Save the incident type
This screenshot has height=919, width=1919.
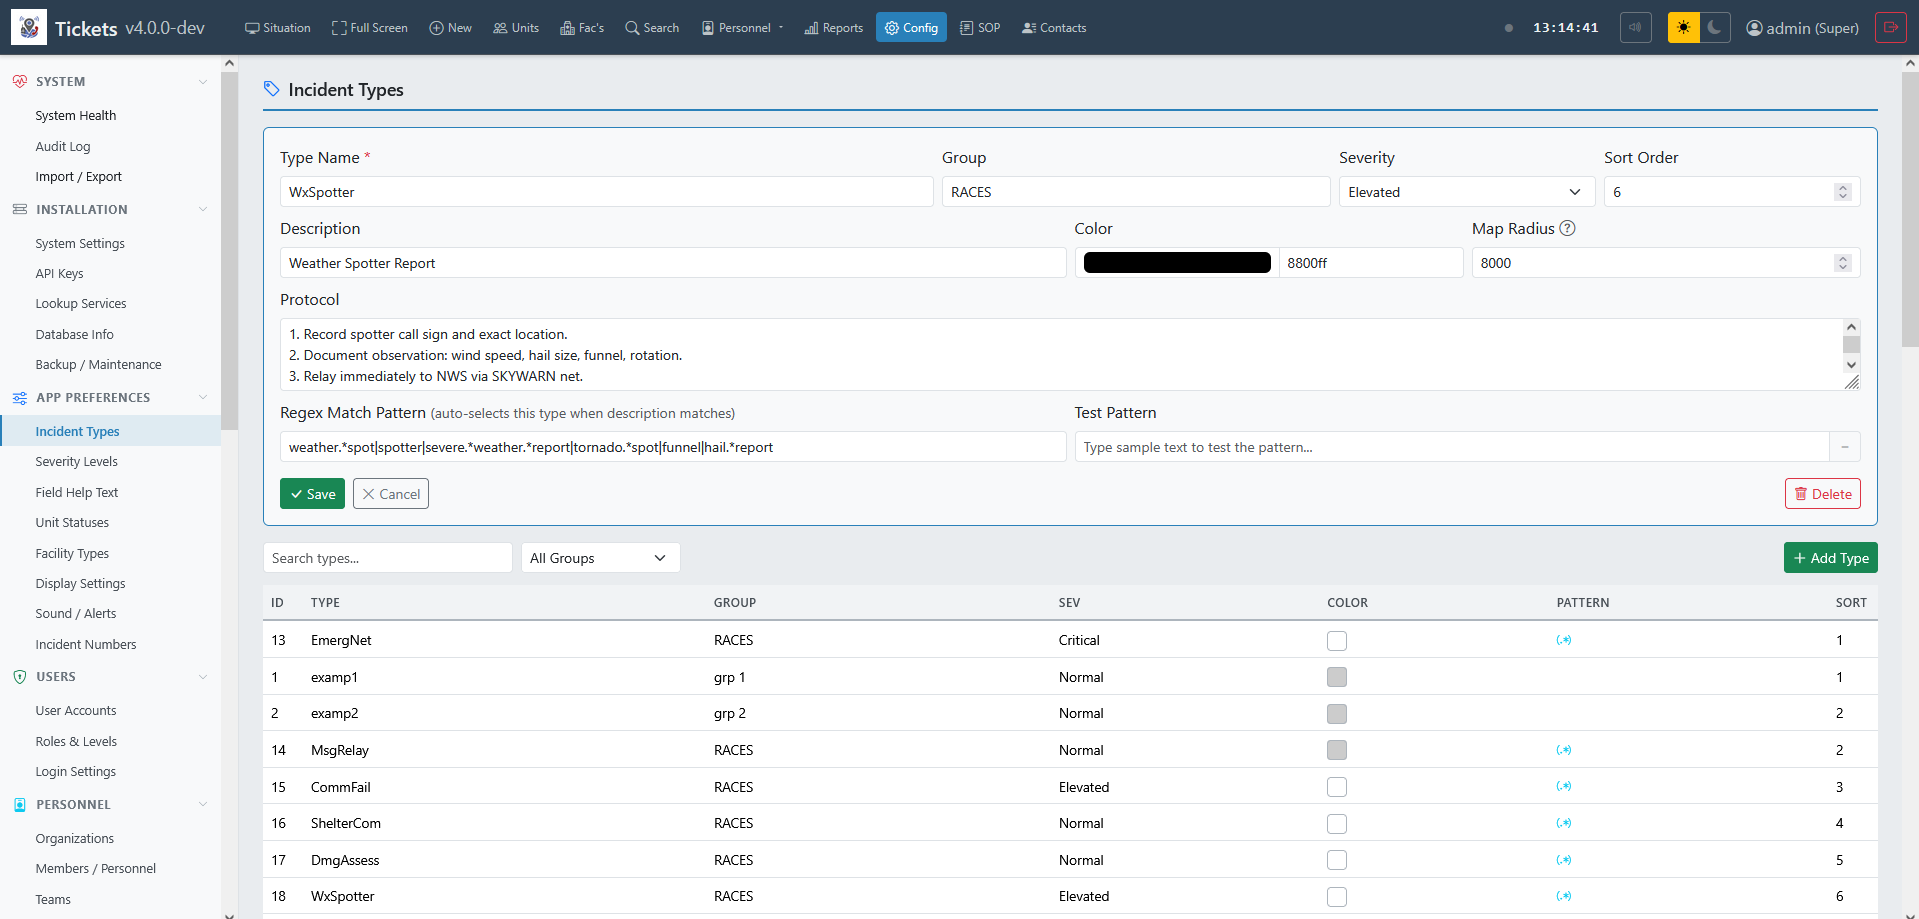312,494
